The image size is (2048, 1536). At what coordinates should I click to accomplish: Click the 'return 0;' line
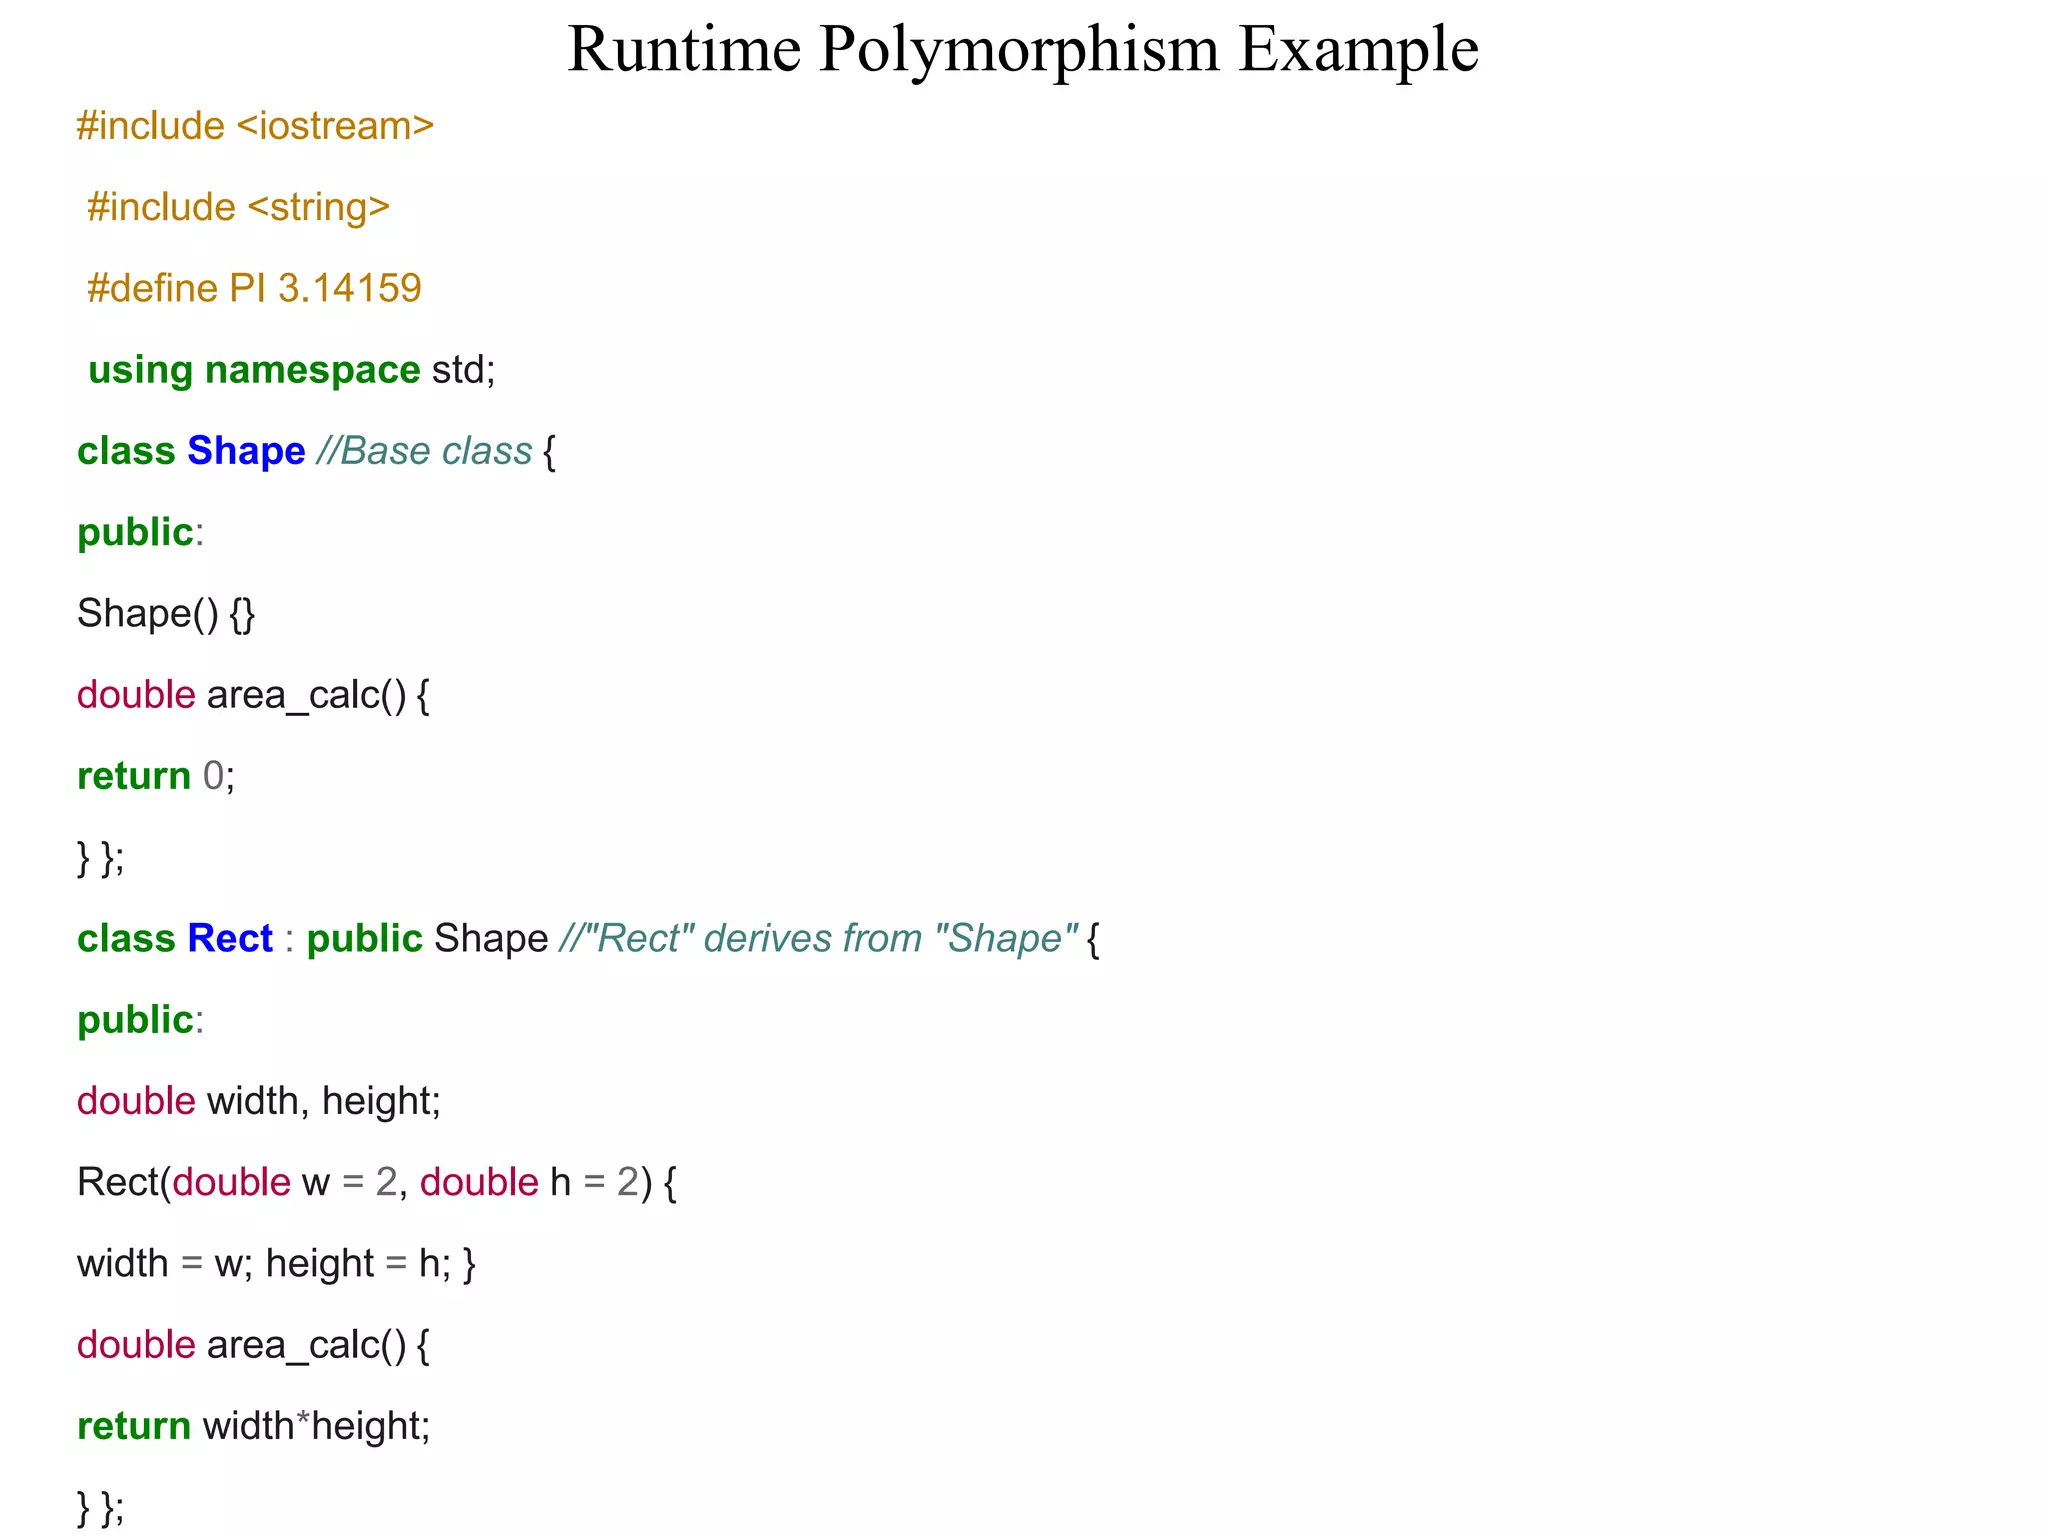tap(156, 776)
